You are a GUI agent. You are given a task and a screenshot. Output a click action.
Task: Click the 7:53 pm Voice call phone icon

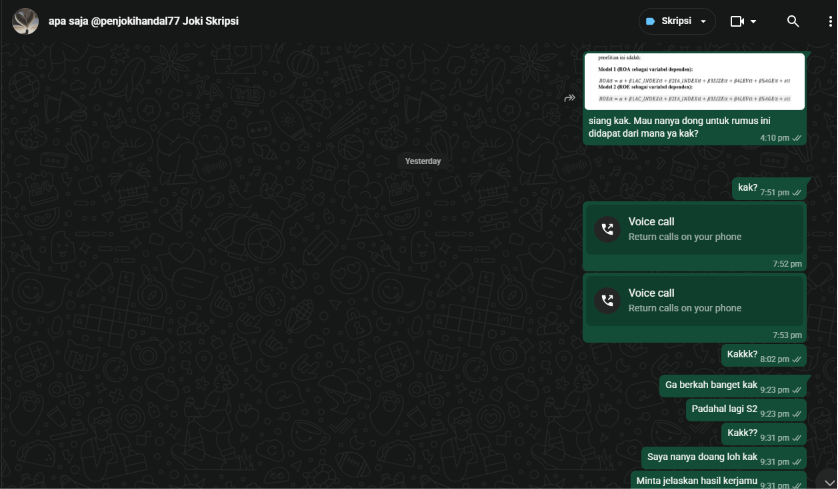608,300
